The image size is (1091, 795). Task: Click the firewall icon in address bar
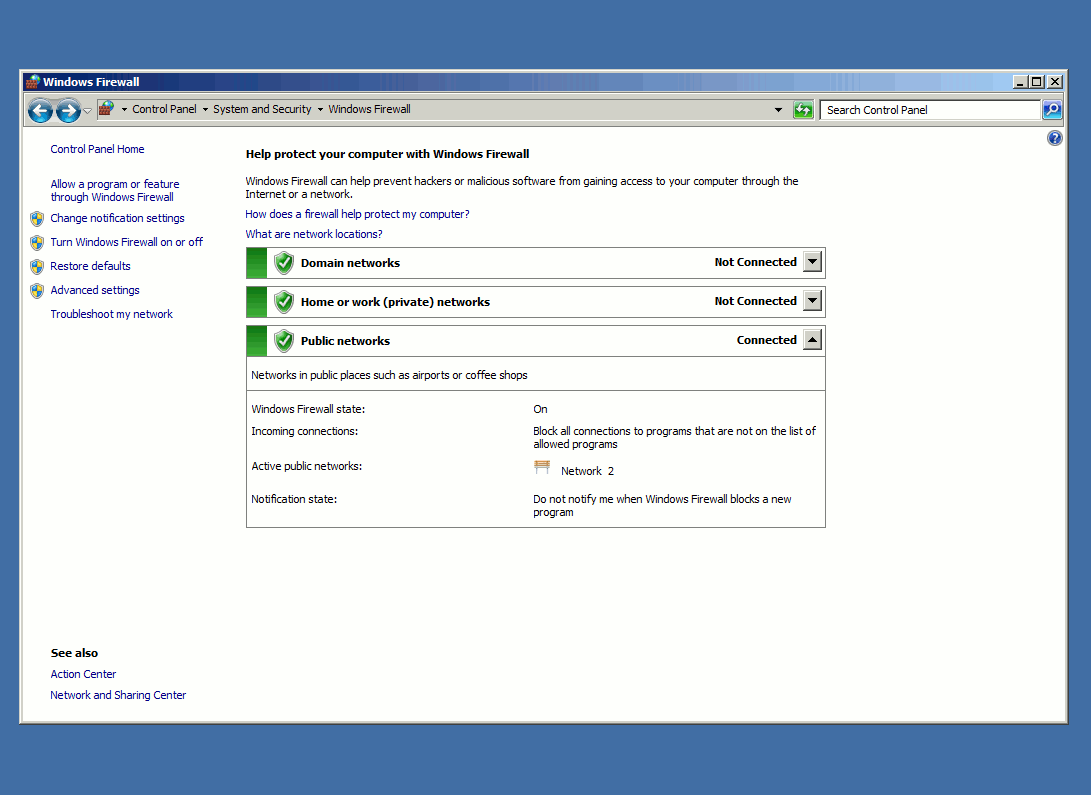pyautogui.click(x=106, y=109)
